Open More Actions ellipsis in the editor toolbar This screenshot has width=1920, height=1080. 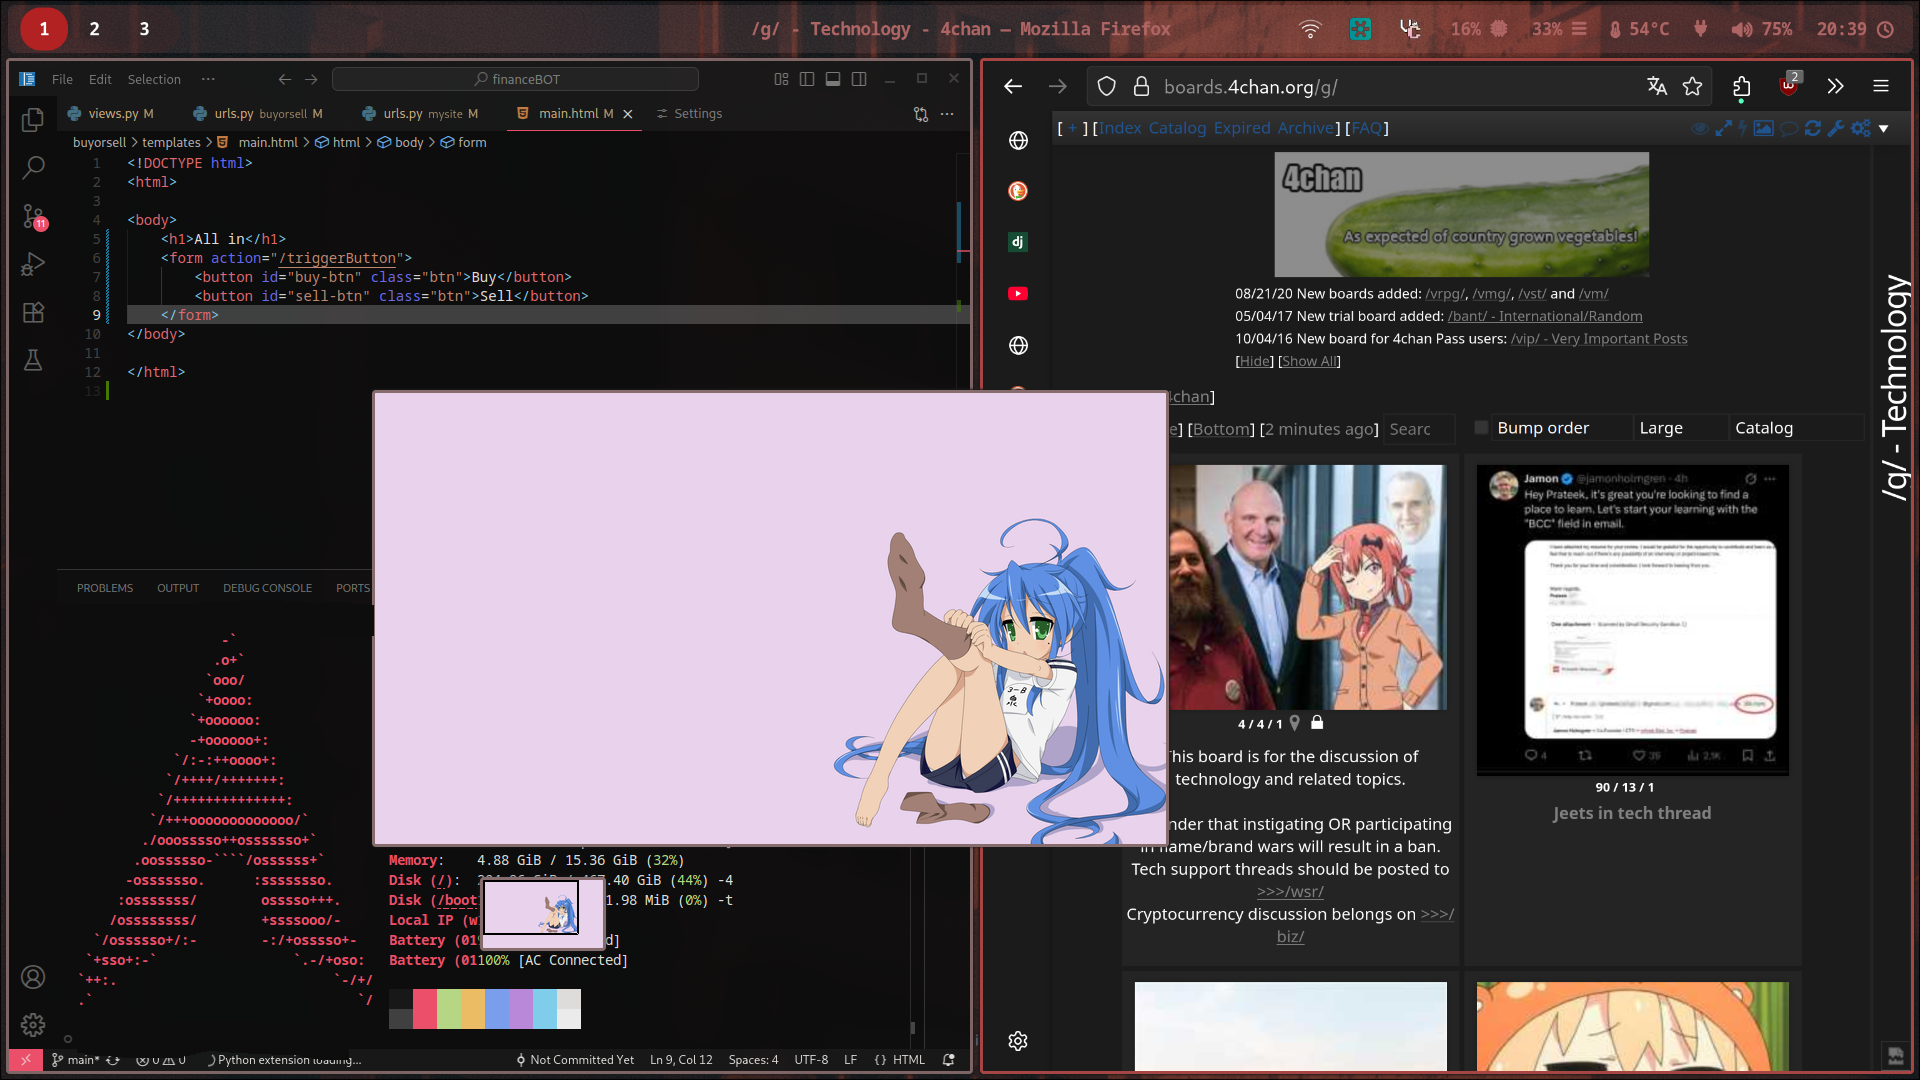click(947, 114)
